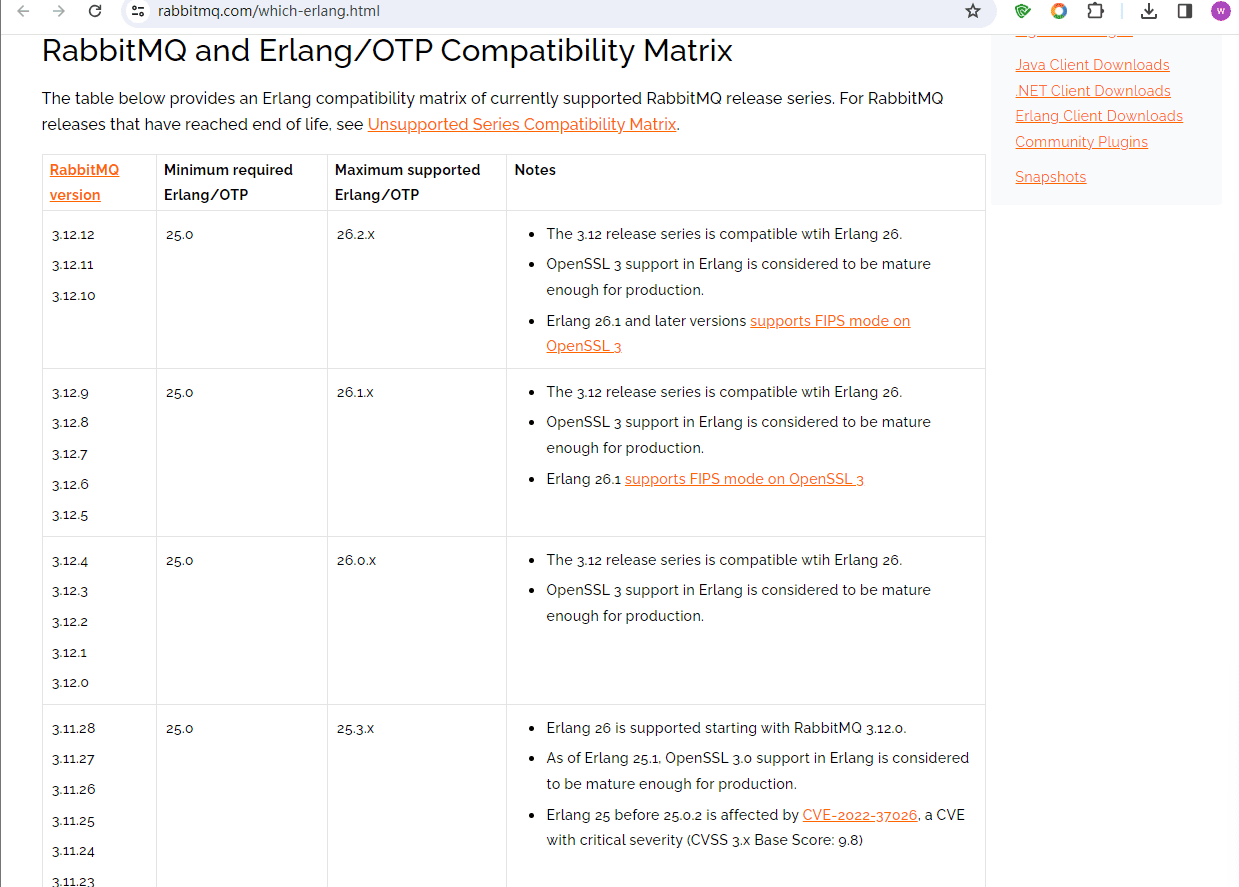The width and height of the screenshot is (1239, 887).
Task: Open the Snapshots sidebar link
Action: tap(1050, 177)
